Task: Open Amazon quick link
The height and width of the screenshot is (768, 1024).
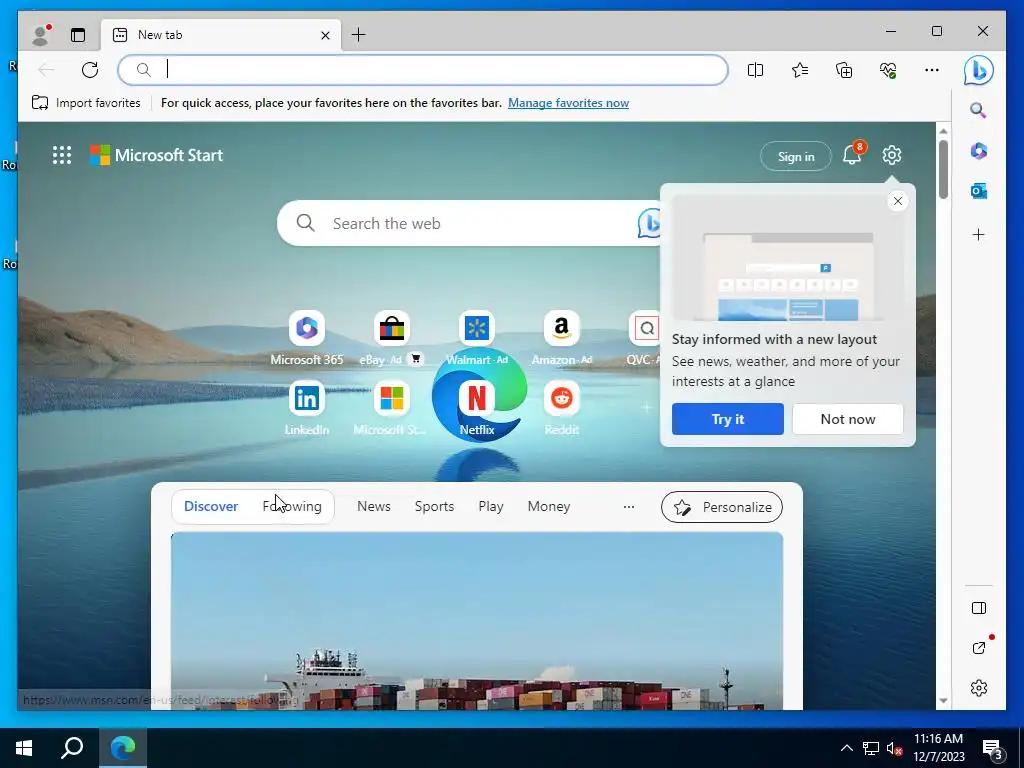Action: tap(562, 338)
